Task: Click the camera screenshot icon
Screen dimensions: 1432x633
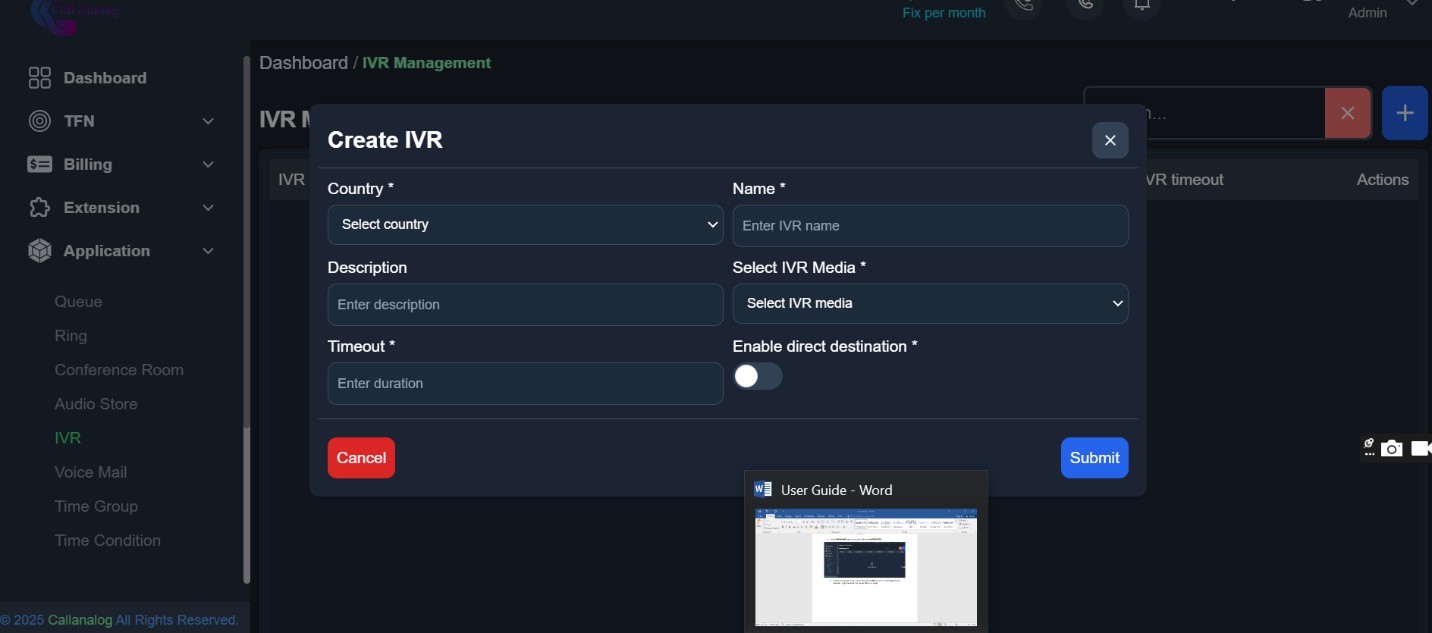Action: coord(1391,449)
